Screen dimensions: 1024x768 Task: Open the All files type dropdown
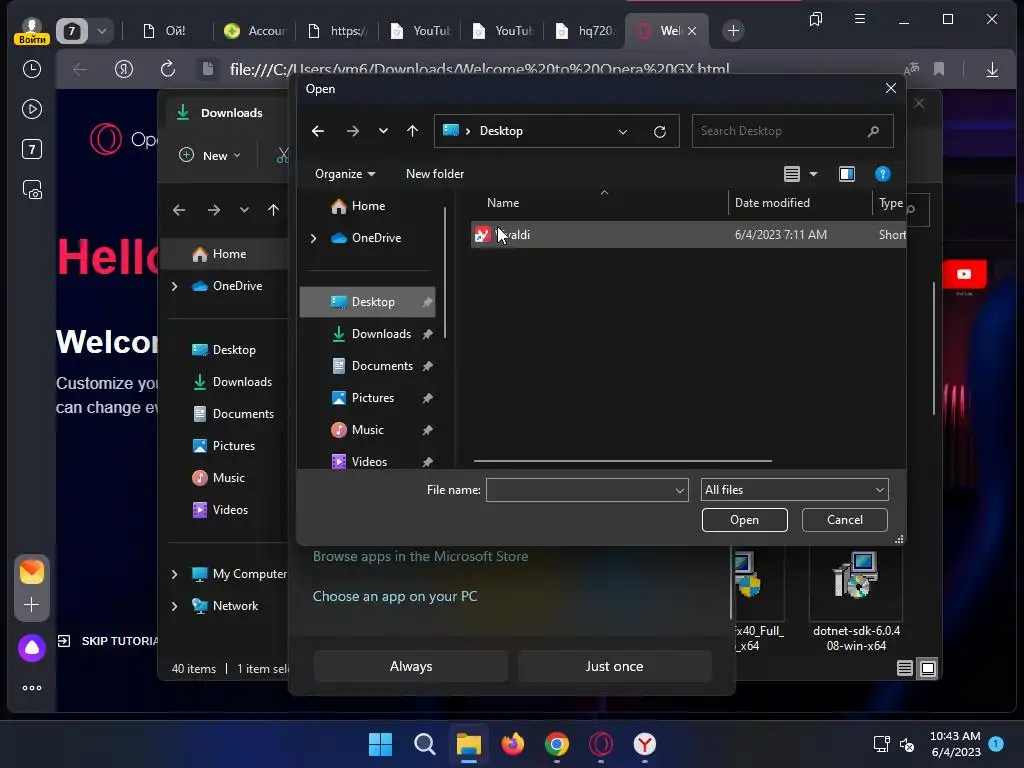pos(794,490)
